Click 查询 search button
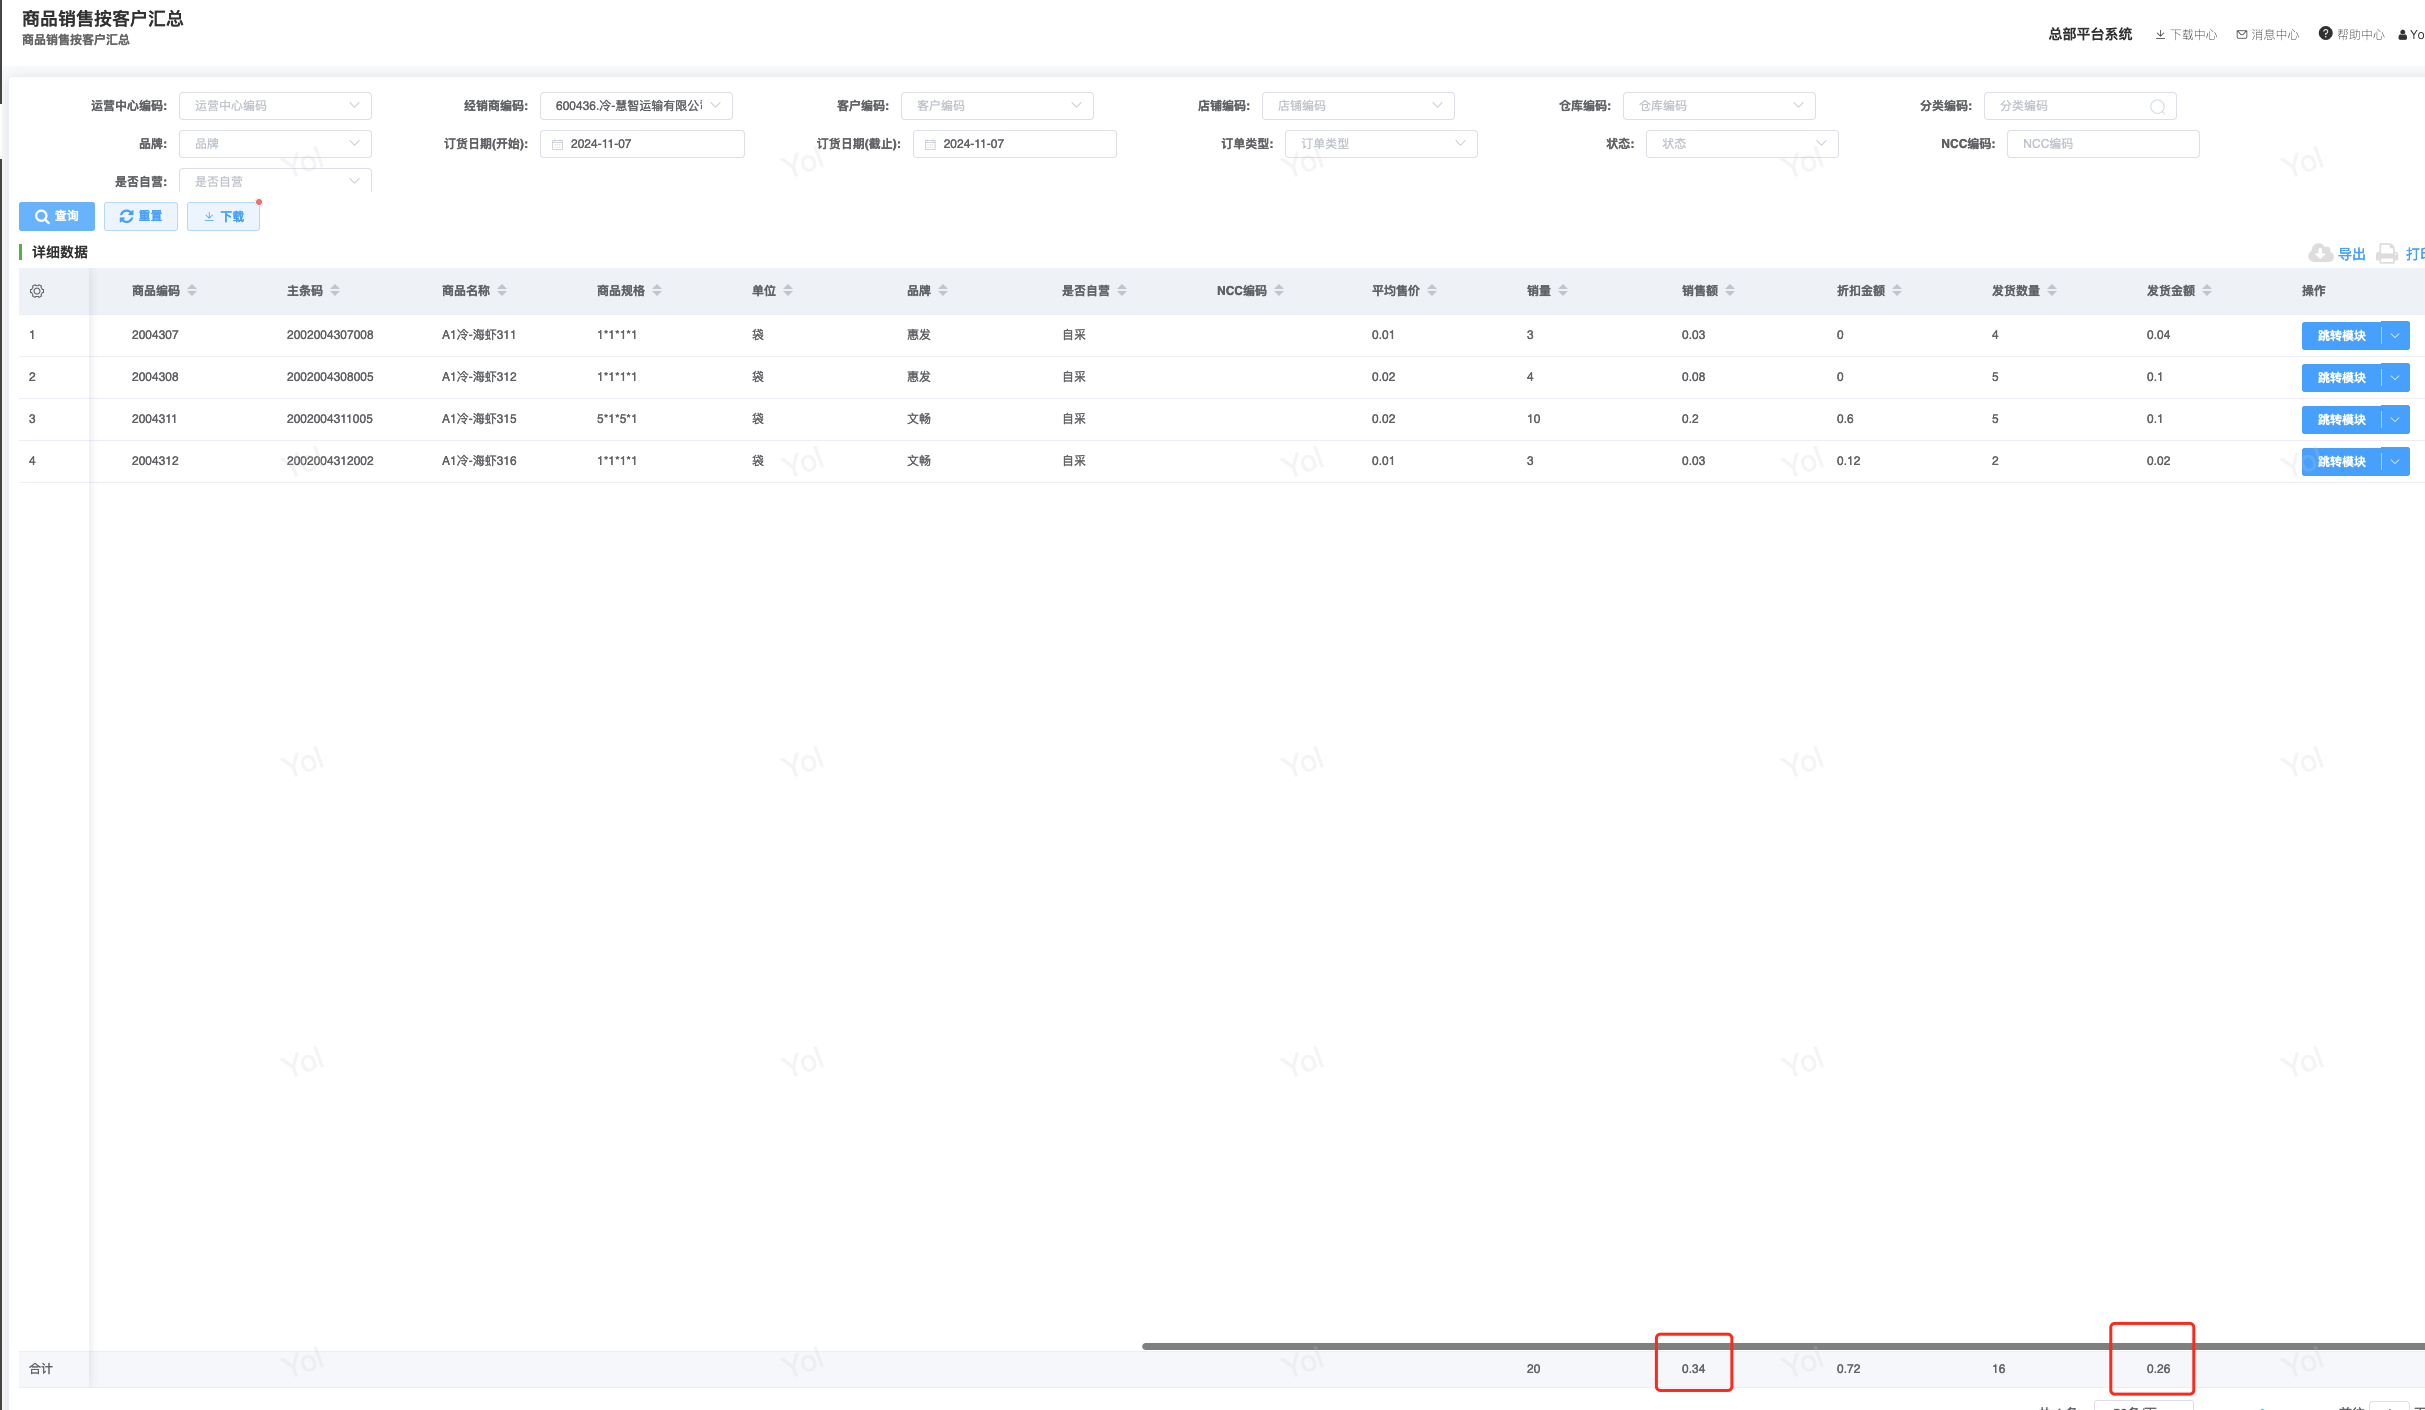The height and width of the screenshot is (1410, 2425). pyautogui.click(x=57, y=216)
